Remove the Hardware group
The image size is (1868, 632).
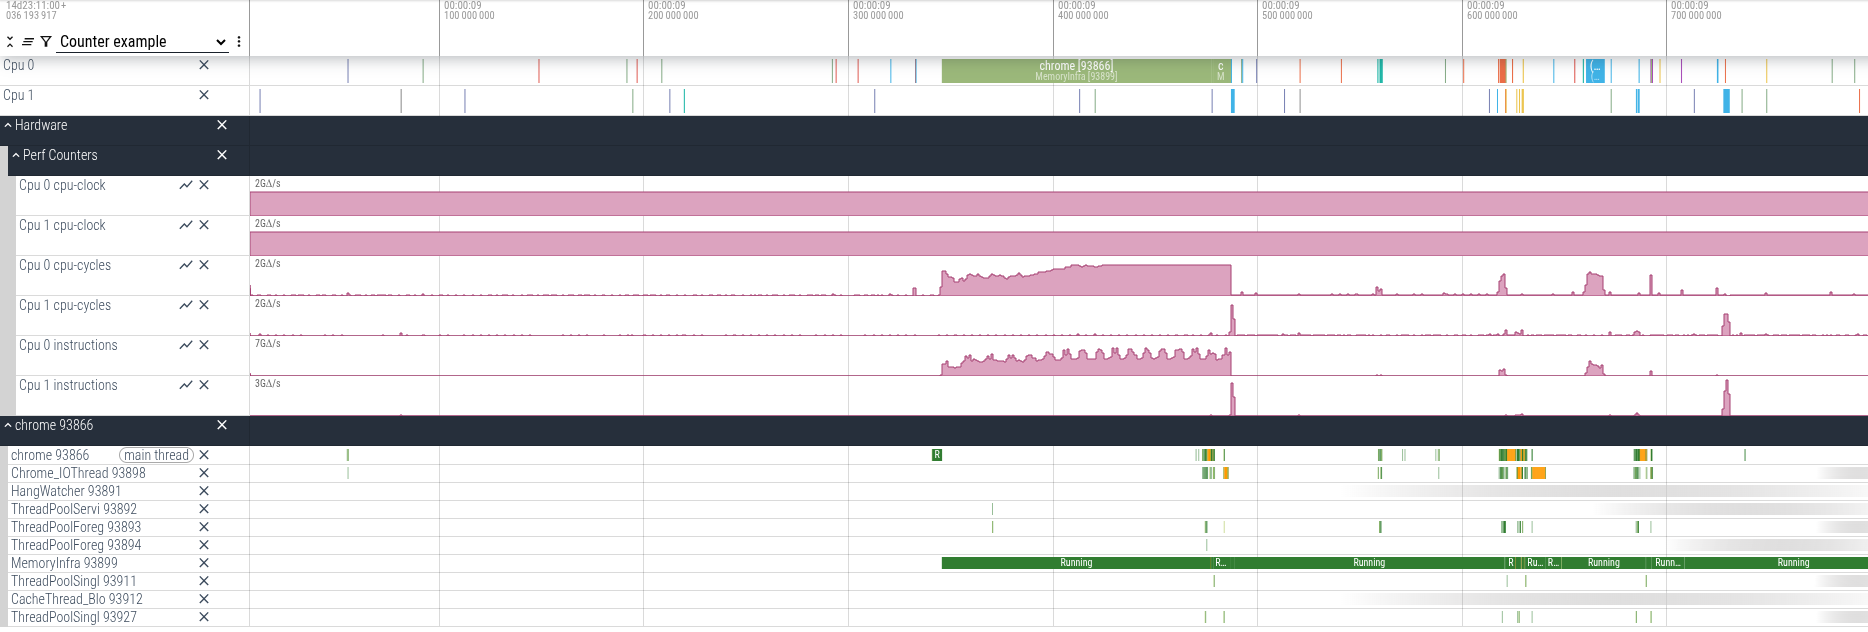pyautogui.click(x=222, y=125)
